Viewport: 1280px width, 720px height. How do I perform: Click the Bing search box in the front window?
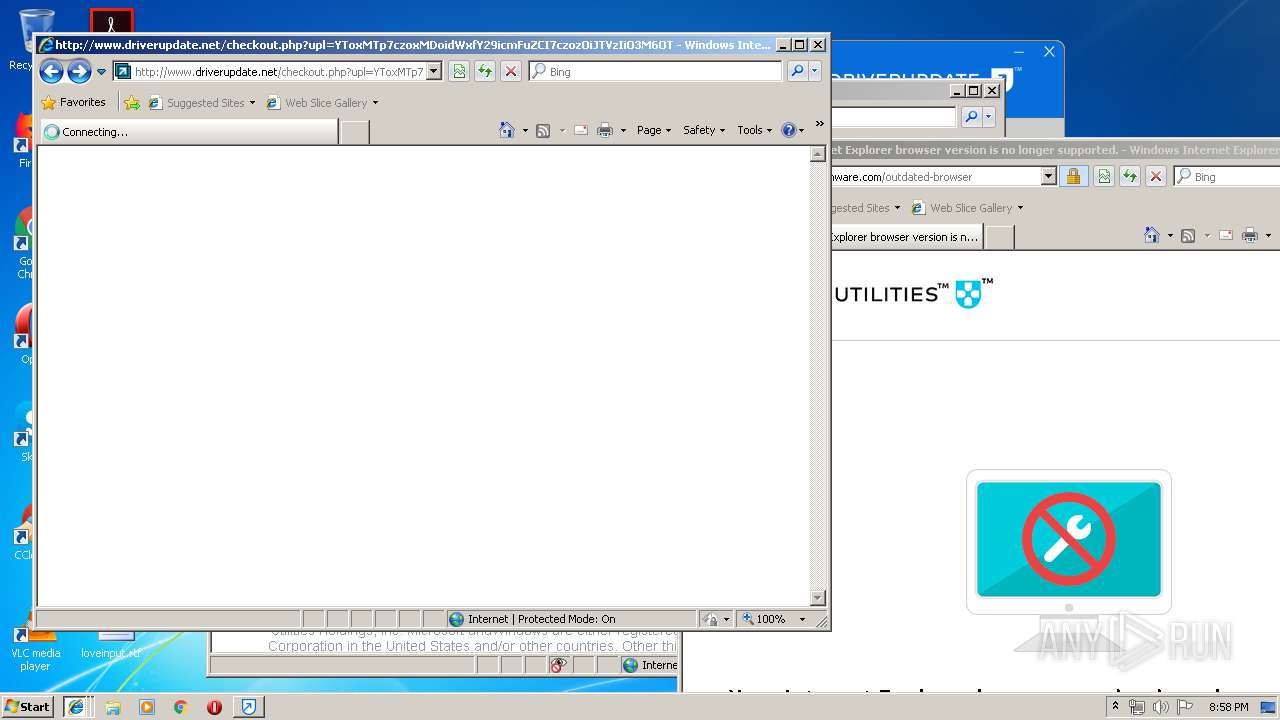656,72
